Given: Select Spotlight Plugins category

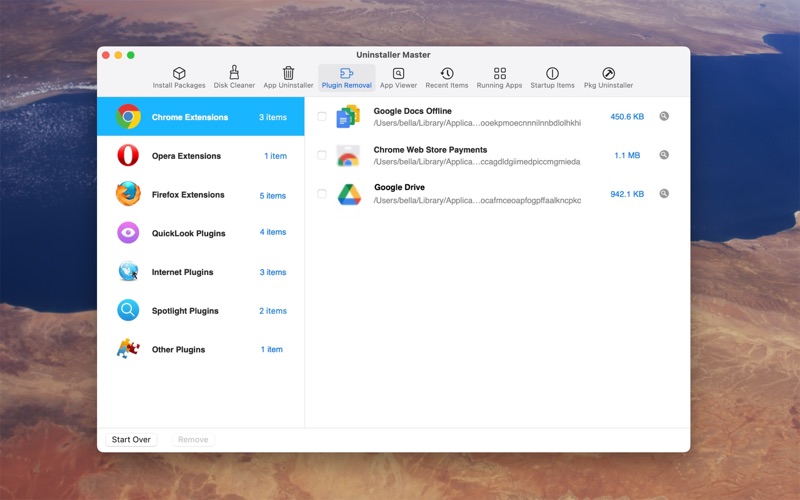Looking at the screenshot, I should click(x=201, y=311).
